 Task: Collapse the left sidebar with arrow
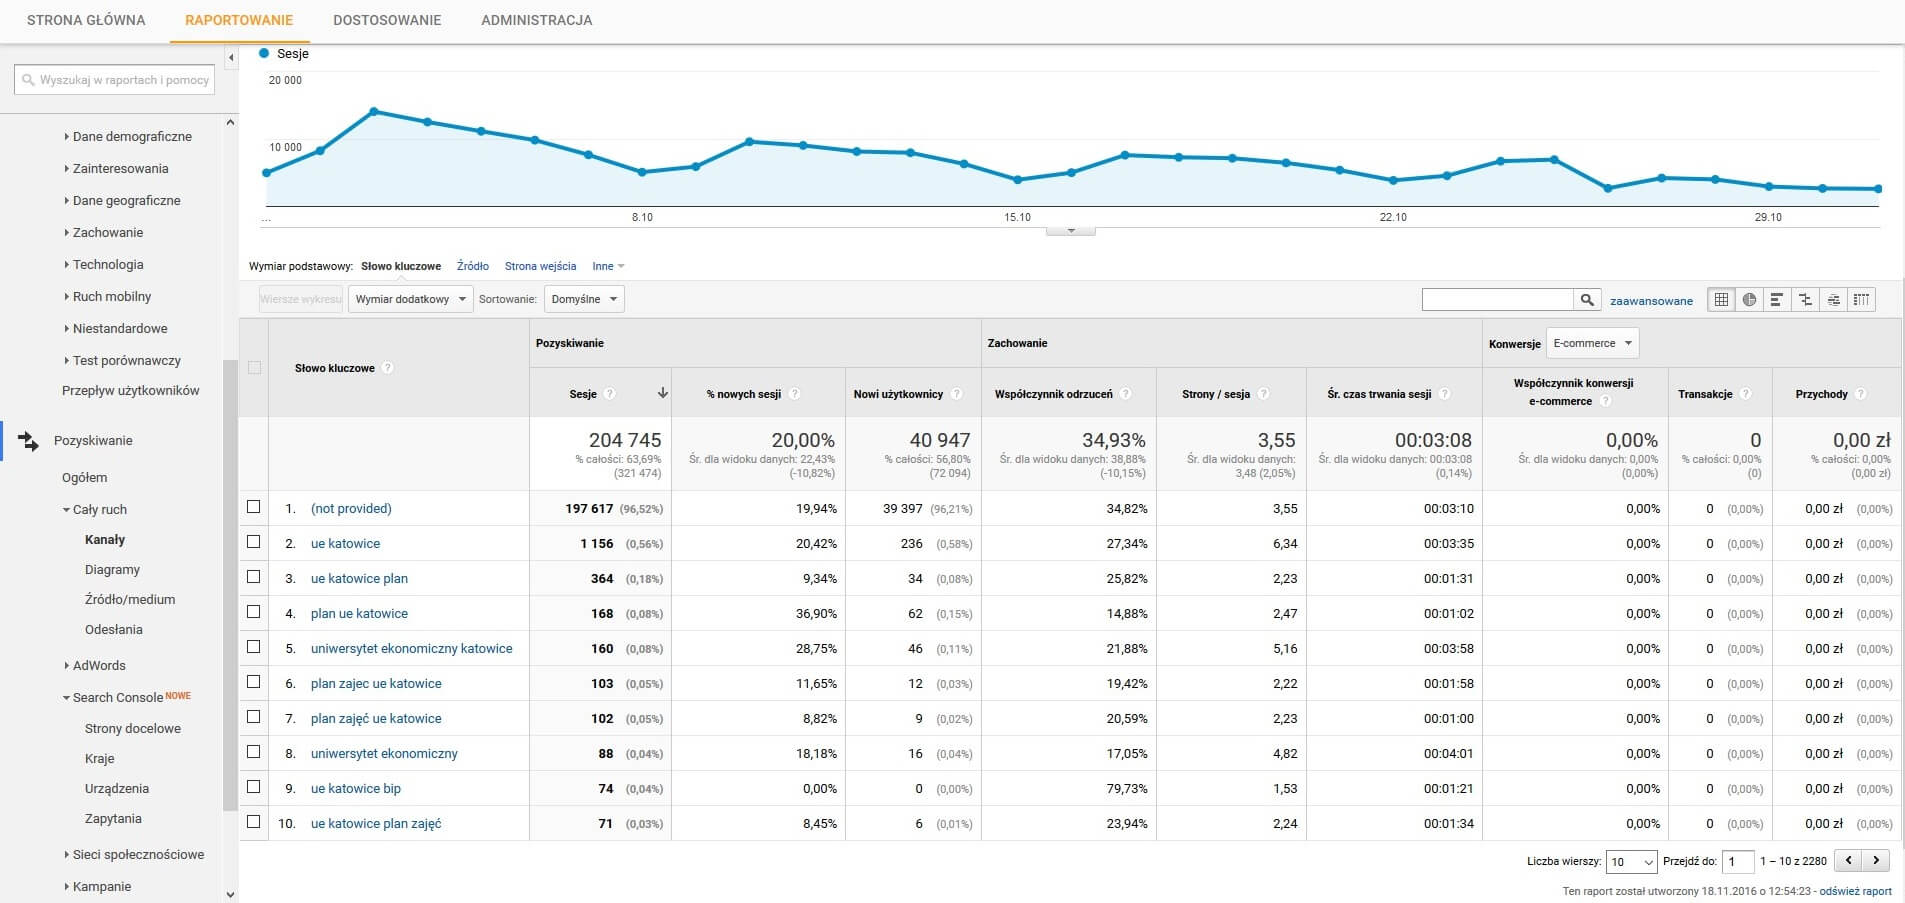pyautogui.click(x=231, y=57)
